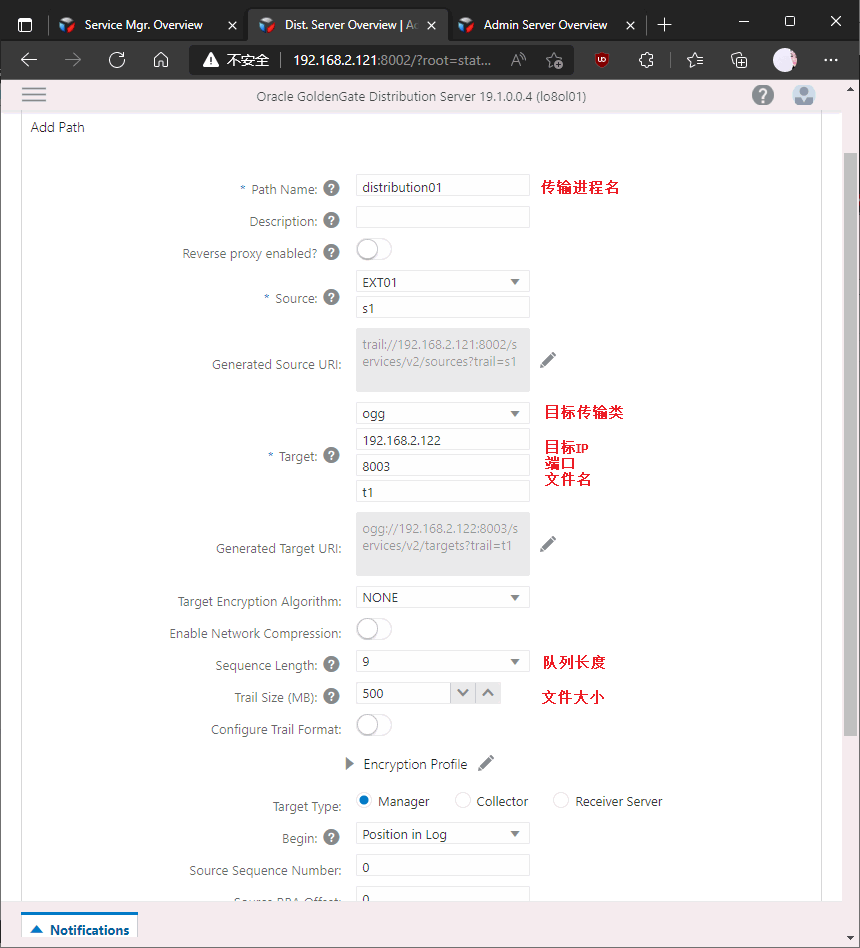This screenshot has height=948, width=860.
Task: Click help icon next to Path Name
Action: (332, 188)
